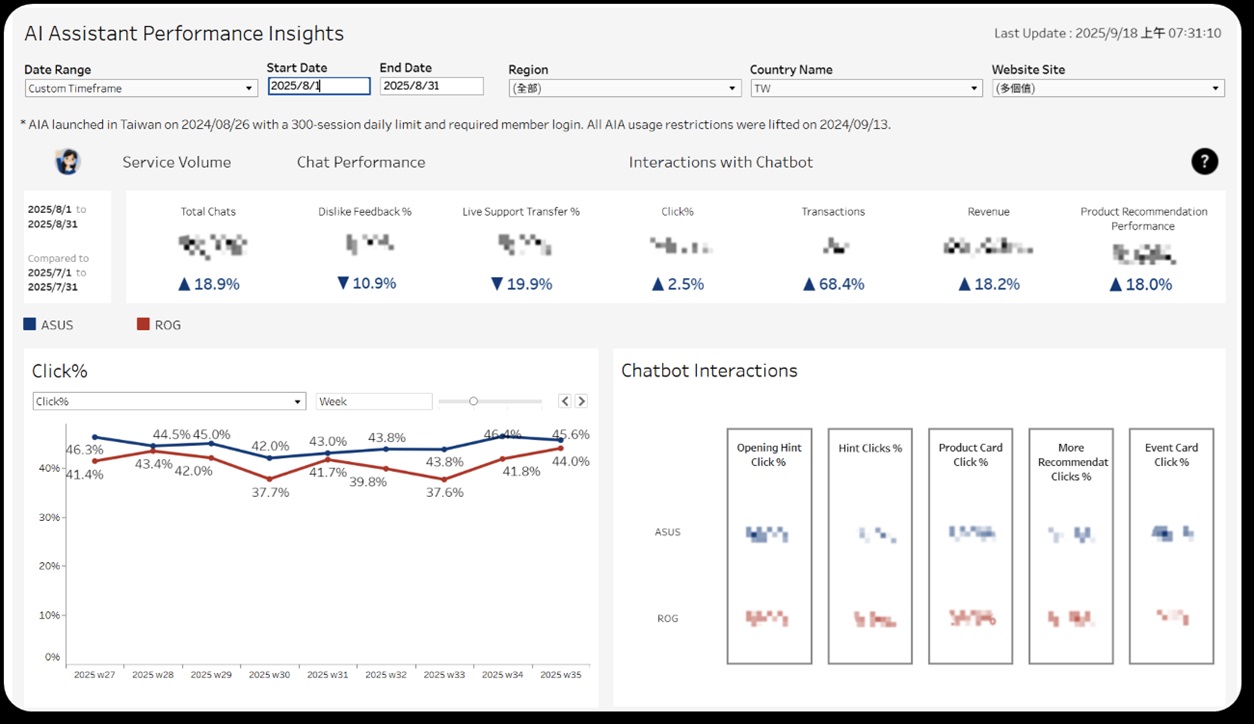
Task: Click the next period right arrow
Action: pos(581,401)
